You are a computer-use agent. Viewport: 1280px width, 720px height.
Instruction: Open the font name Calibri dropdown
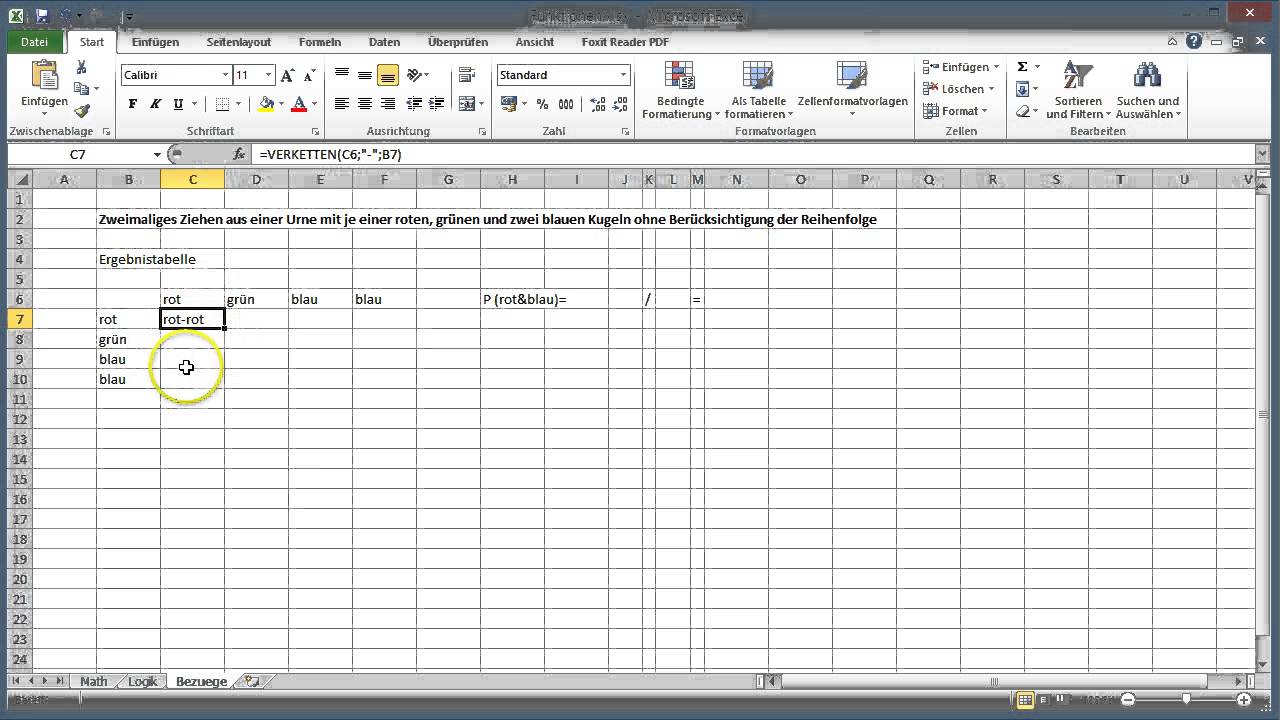coord(226,75)
